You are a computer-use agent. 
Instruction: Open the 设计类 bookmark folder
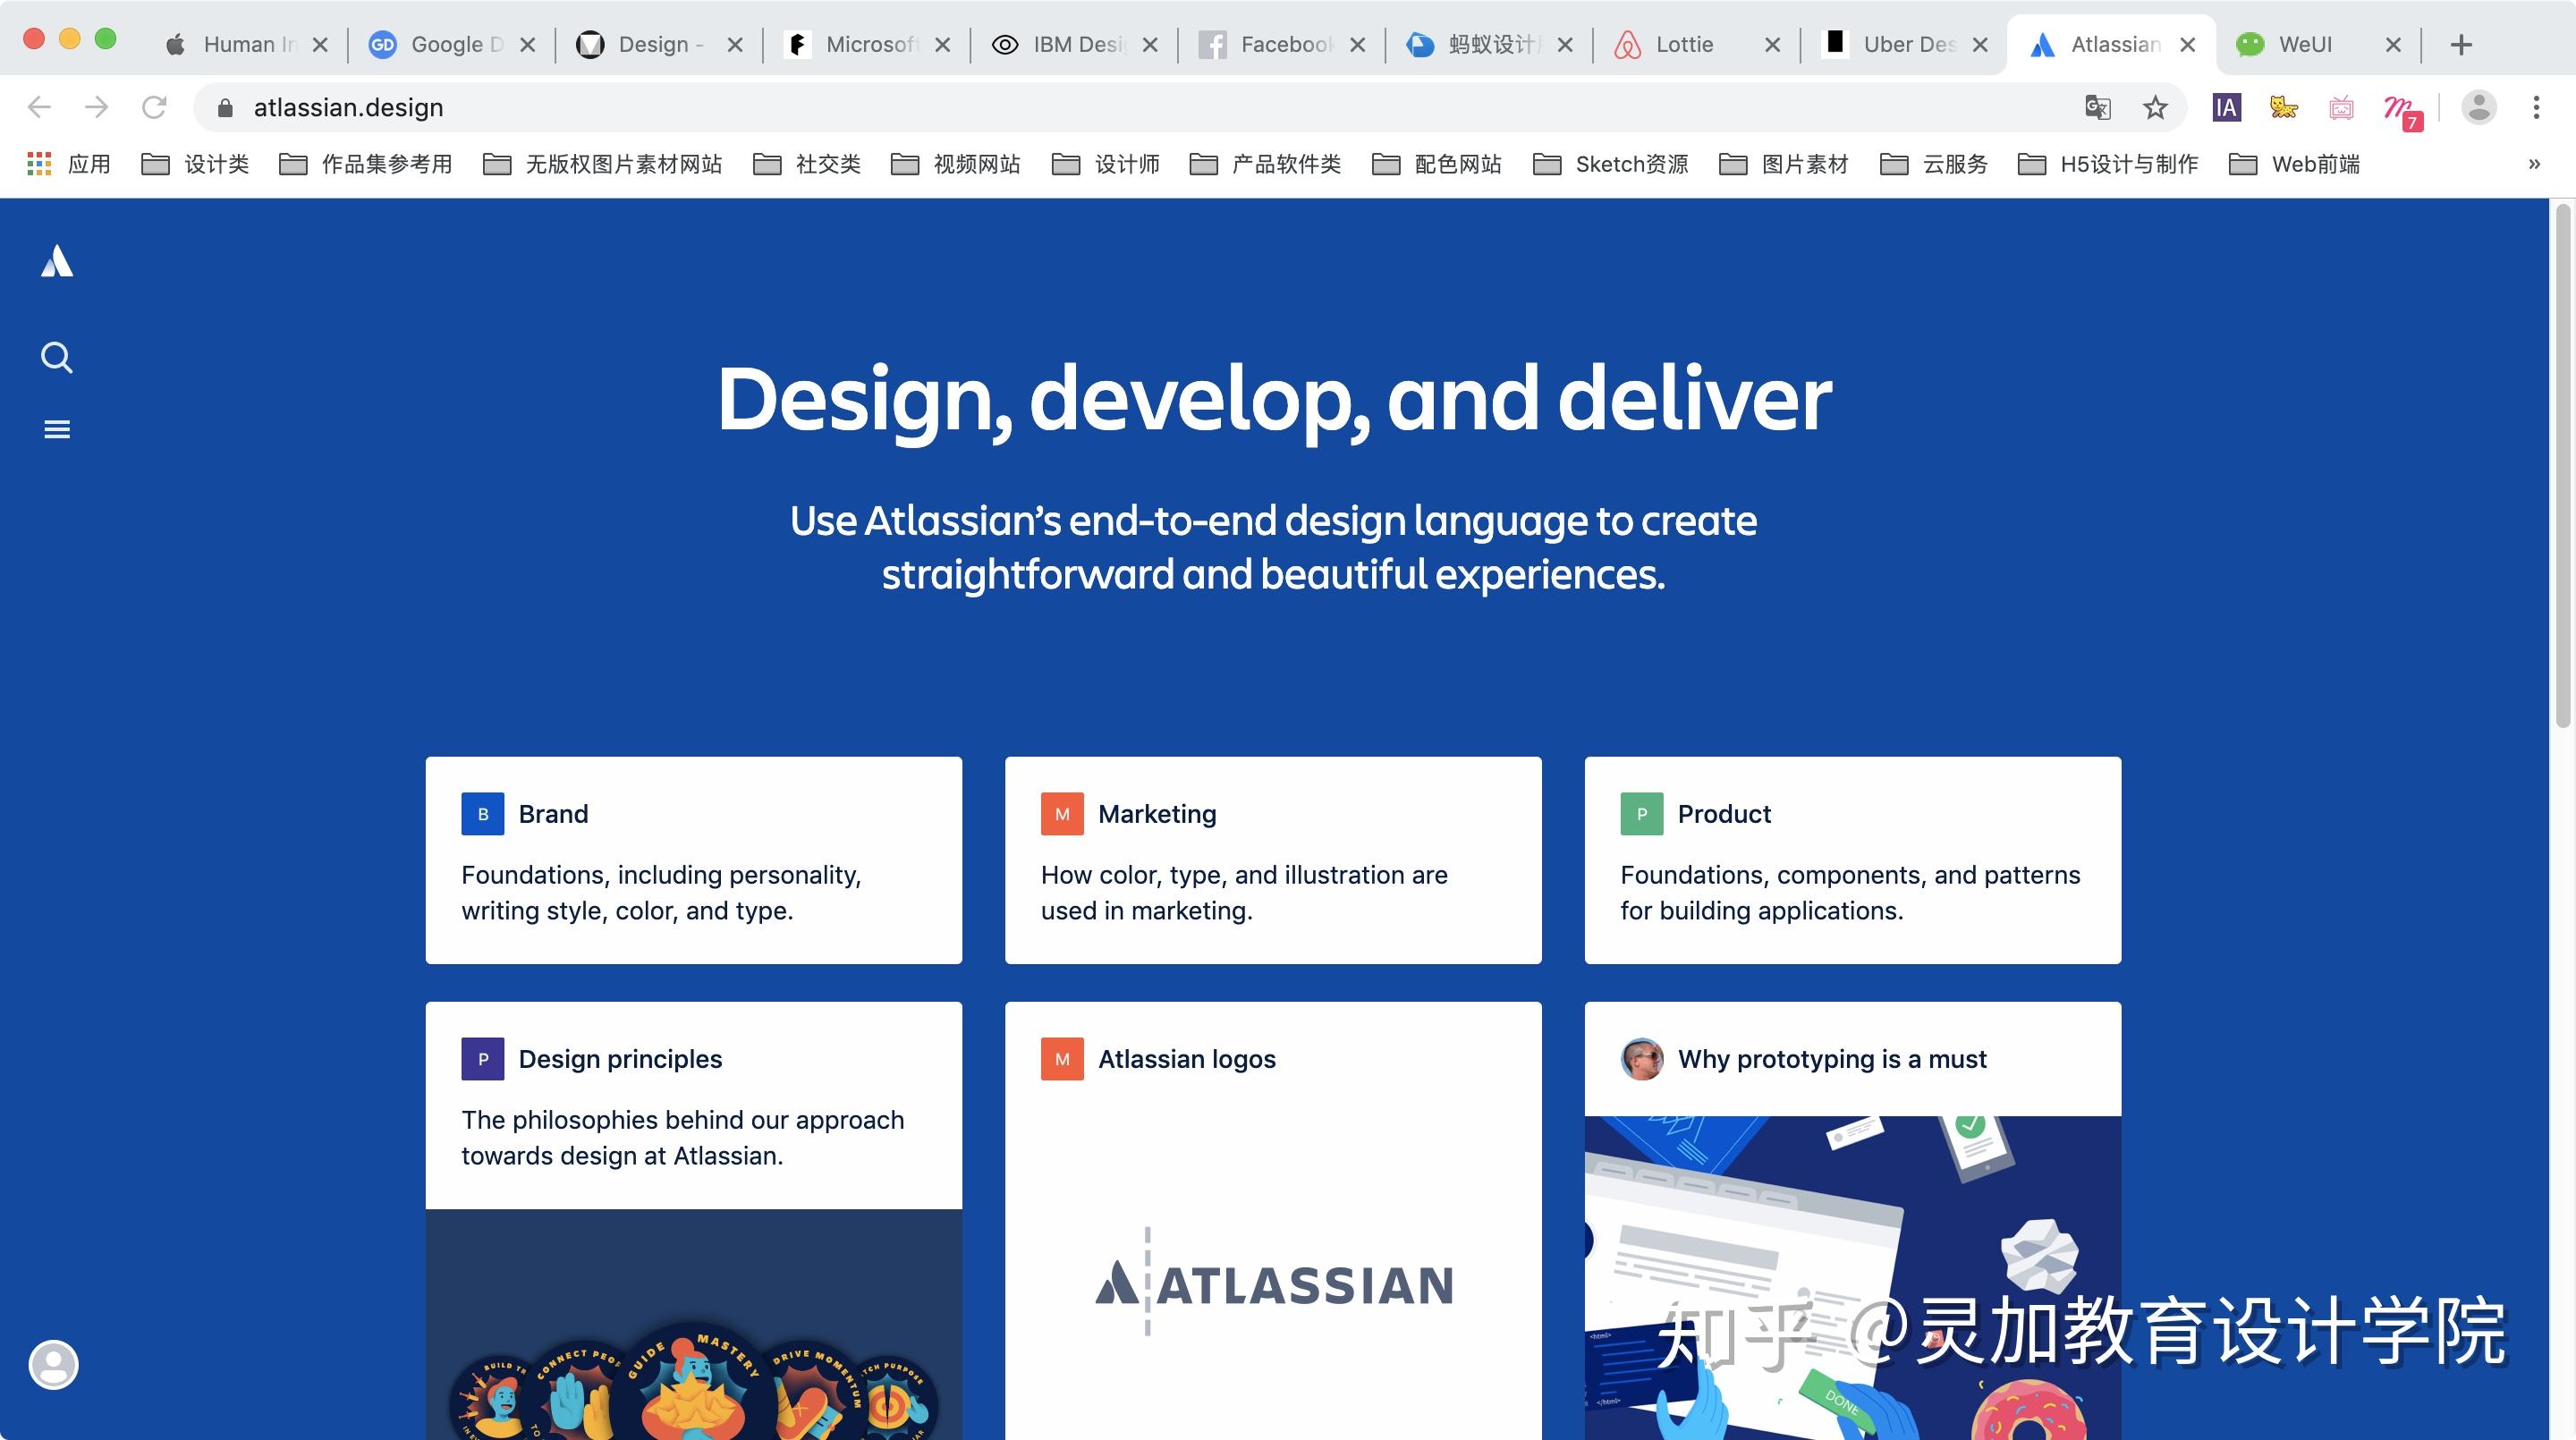[x=196, y=164]
